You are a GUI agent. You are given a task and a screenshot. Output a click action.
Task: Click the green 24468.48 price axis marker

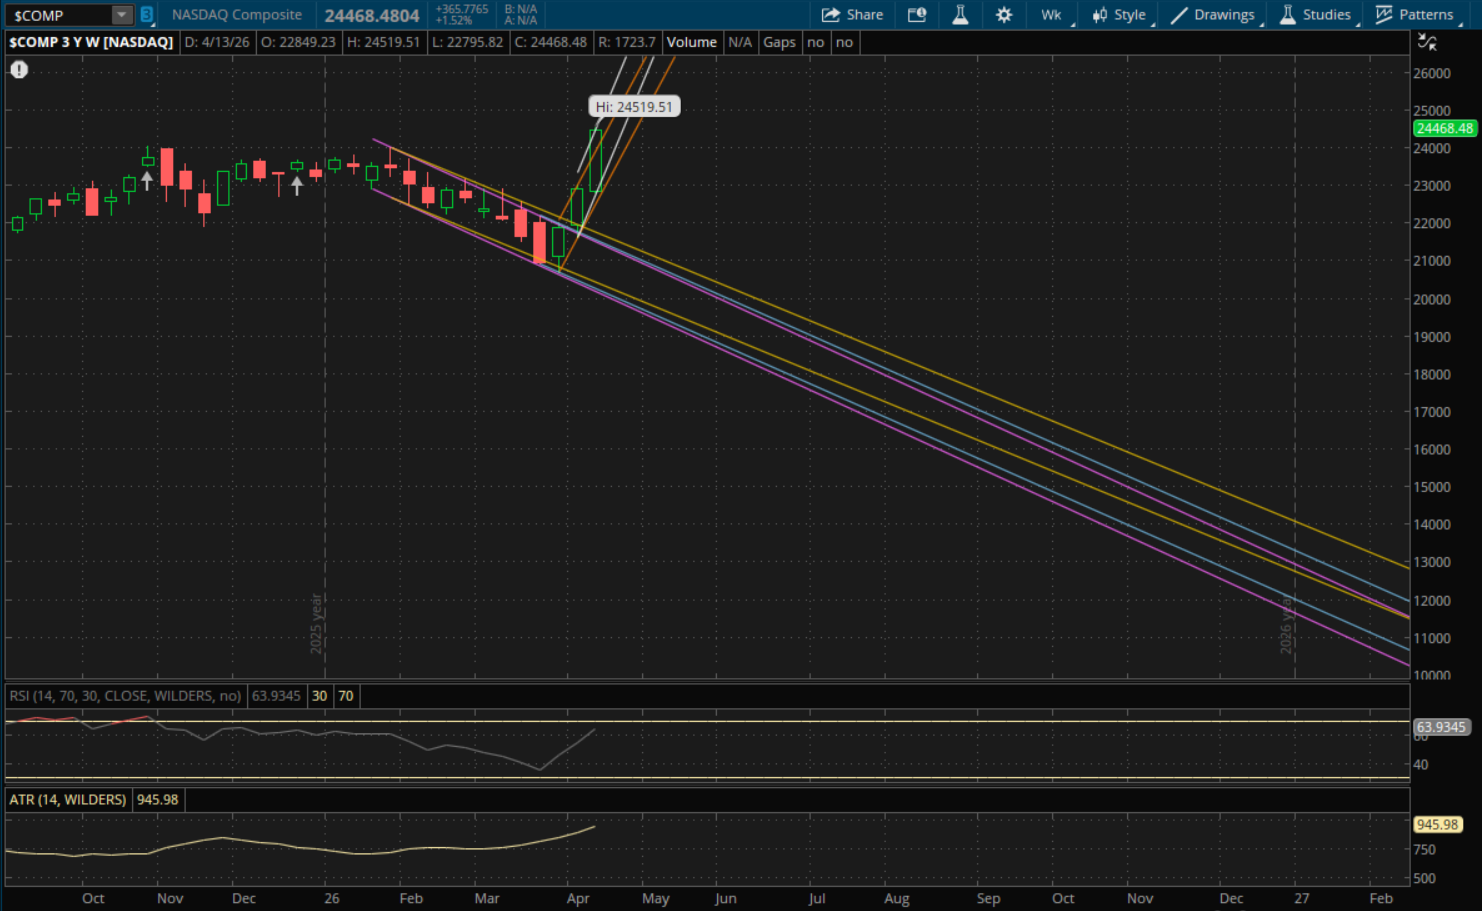point(1443,128)
